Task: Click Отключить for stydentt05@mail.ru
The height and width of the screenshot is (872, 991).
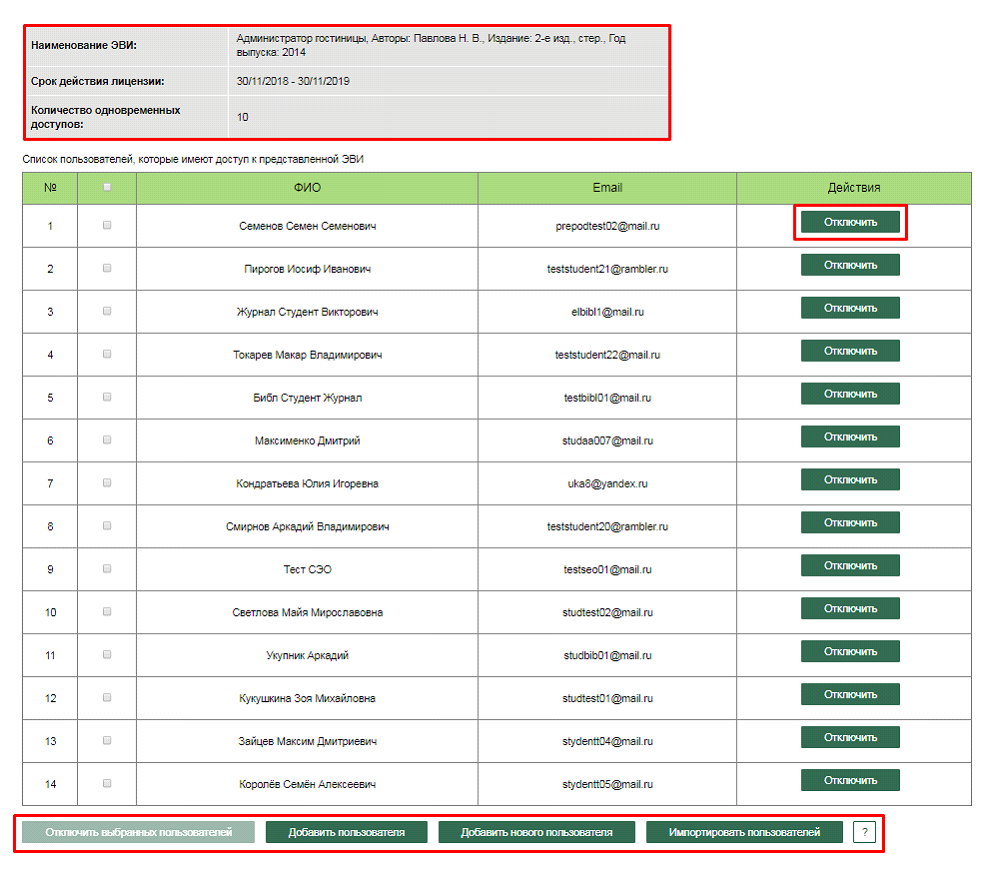Action: [850, 780]
